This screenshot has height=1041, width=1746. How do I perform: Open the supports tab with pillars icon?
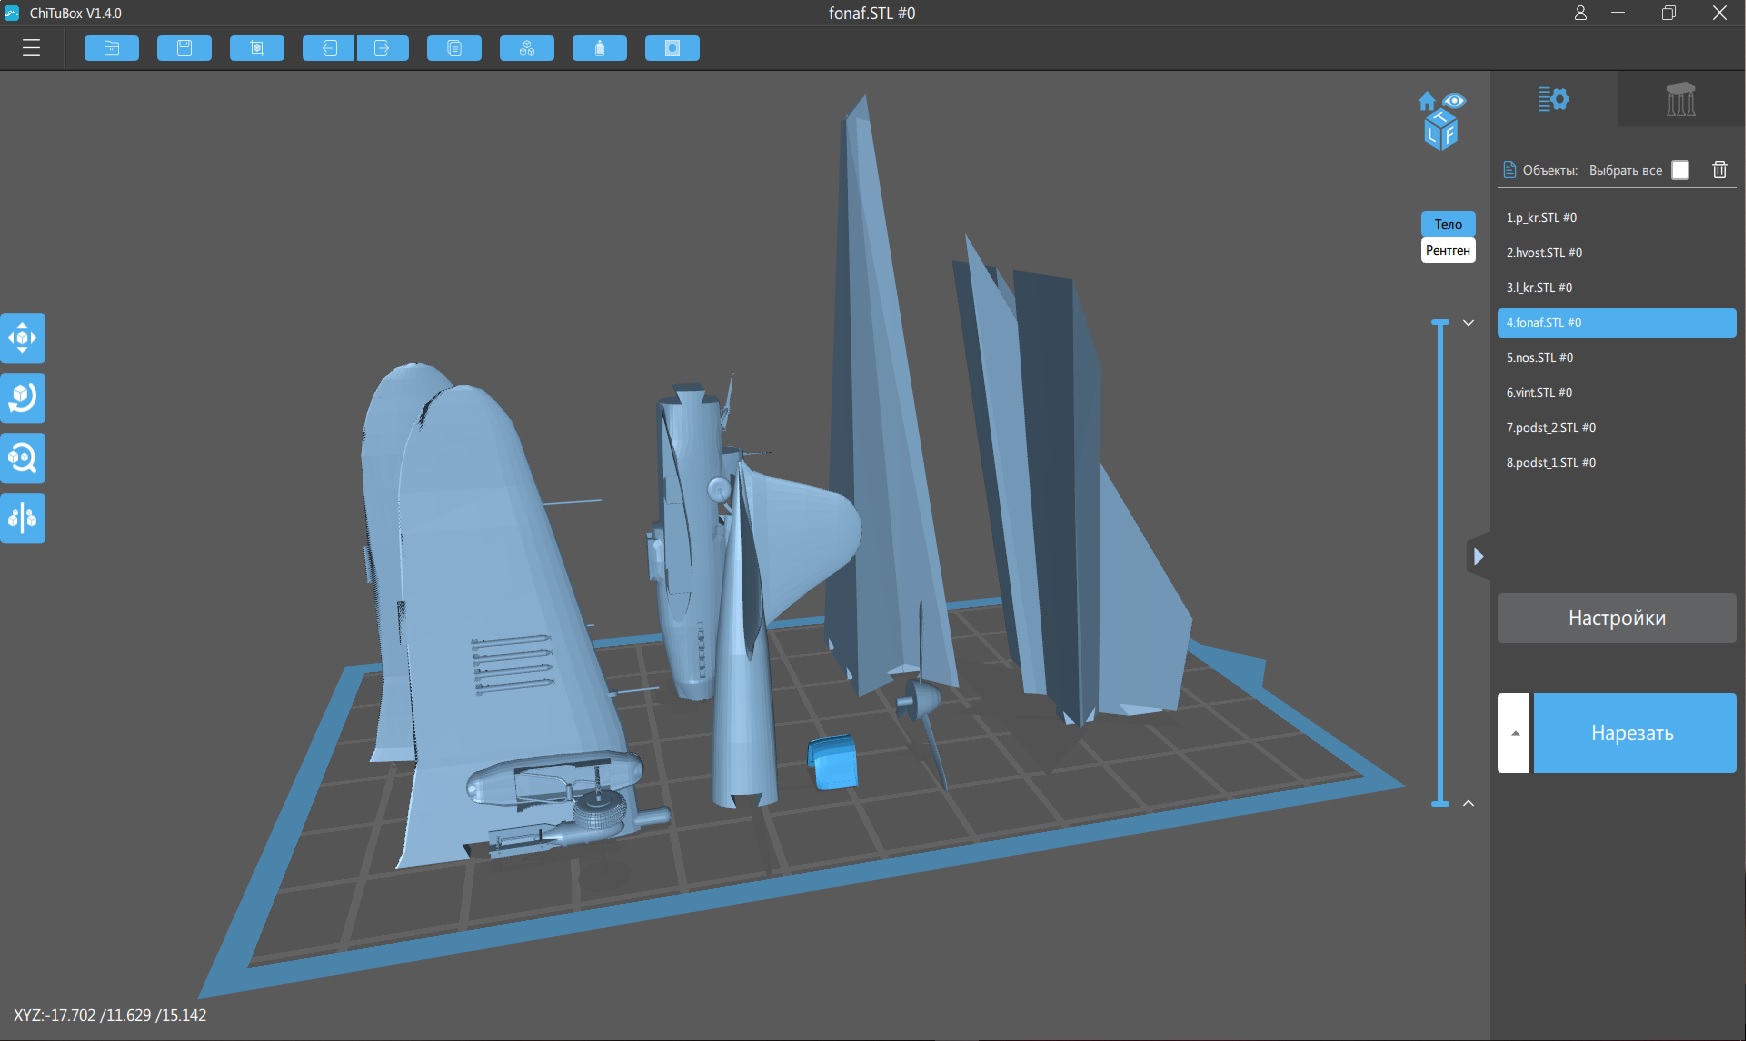click(x=1680, y=99)
